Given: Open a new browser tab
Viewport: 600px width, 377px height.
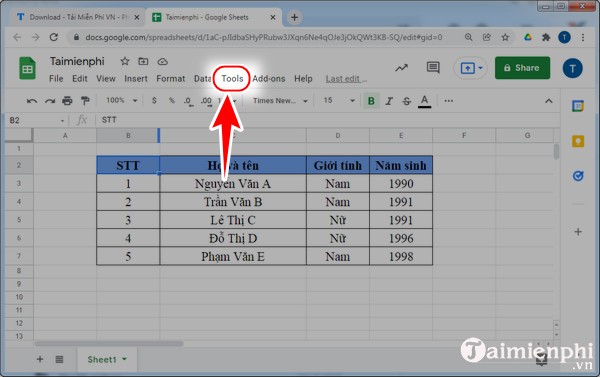Looking at the screenshot, I should click(x=294, y=17).
